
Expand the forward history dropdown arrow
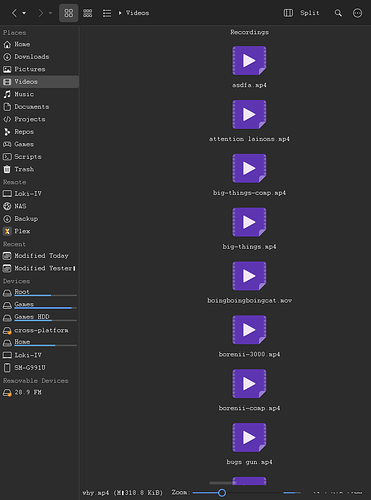pos(50,13)
